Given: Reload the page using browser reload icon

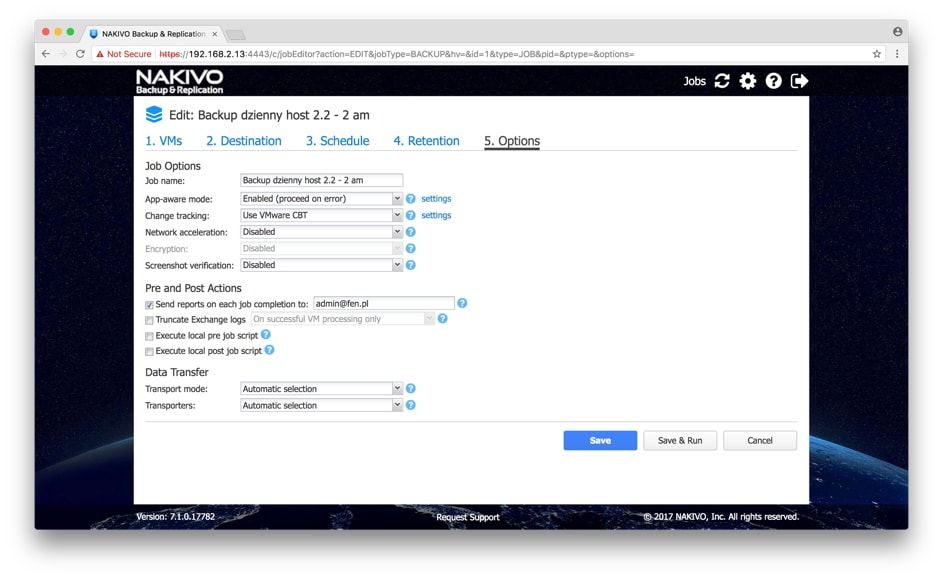Looking at the screenshot, I should click(80, 54).
